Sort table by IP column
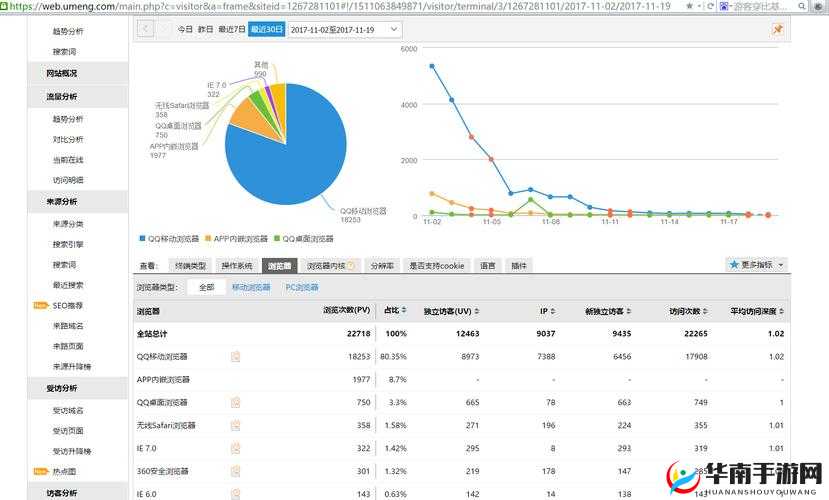The image size is (829, 500). pos(547,311)
